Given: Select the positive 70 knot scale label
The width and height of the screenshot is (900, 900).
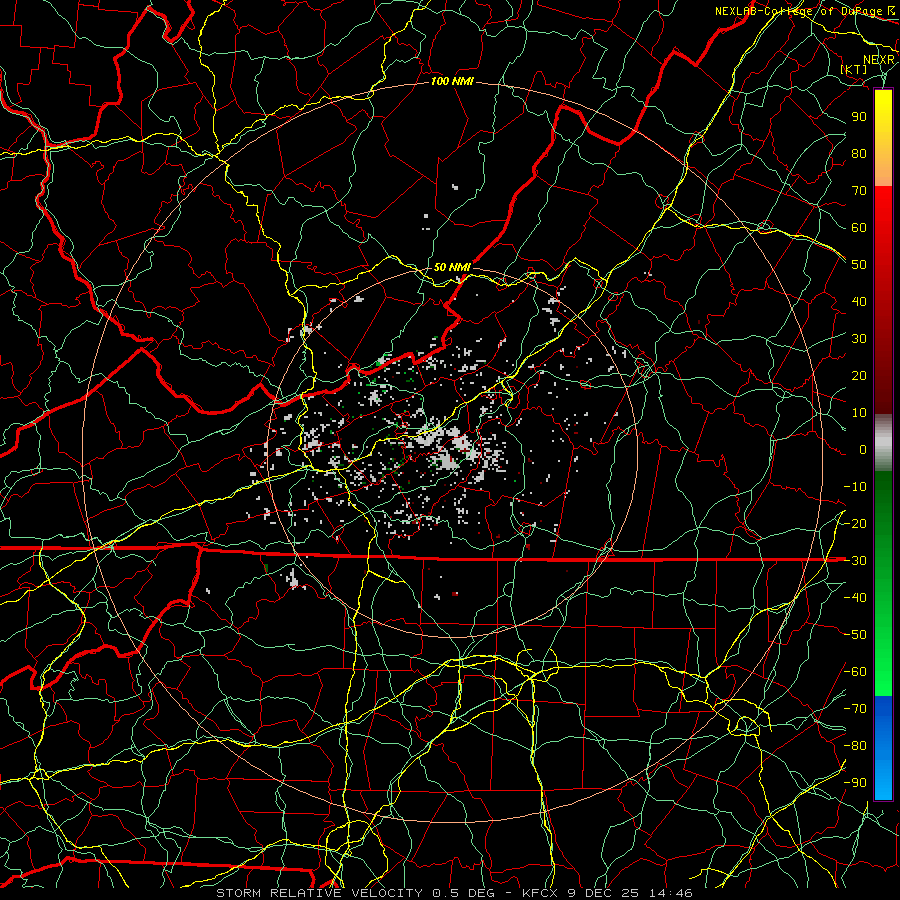Looking at the screenshot, I should (859, 191).
